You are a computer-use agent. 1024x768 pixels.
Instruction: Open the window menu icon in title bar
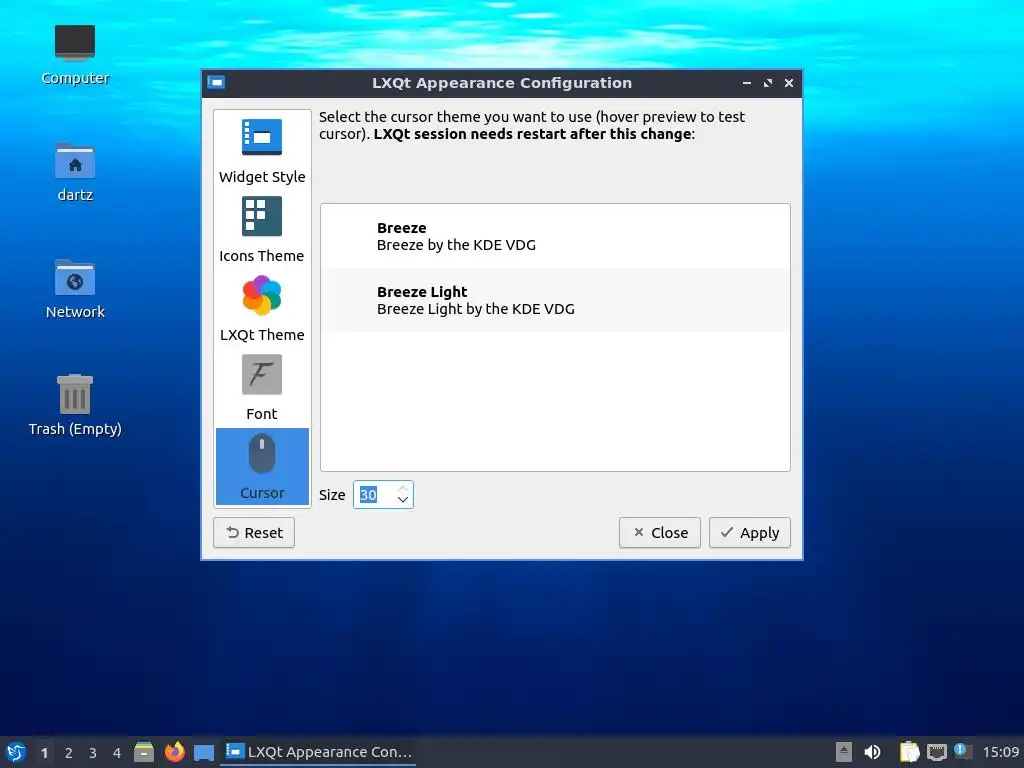216,83
